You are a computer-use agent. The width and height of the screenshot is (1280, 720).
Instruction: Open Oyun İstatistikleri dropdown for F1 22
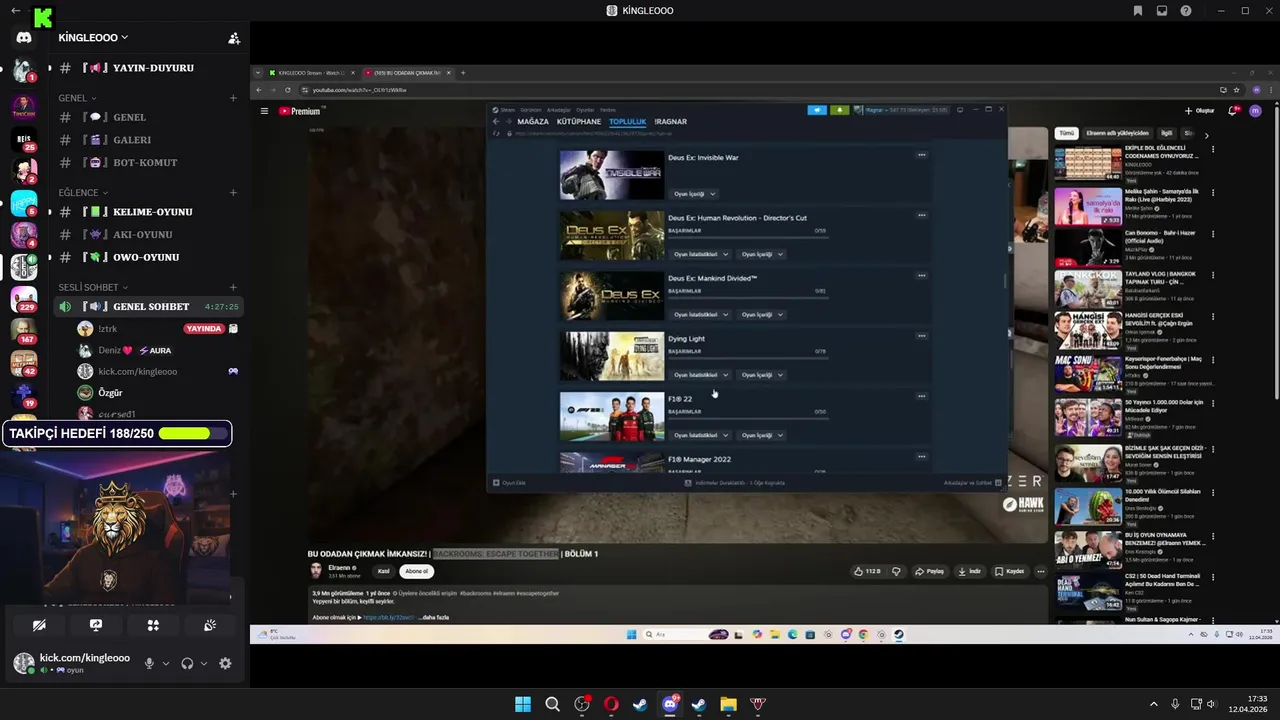tap(701, 435)
